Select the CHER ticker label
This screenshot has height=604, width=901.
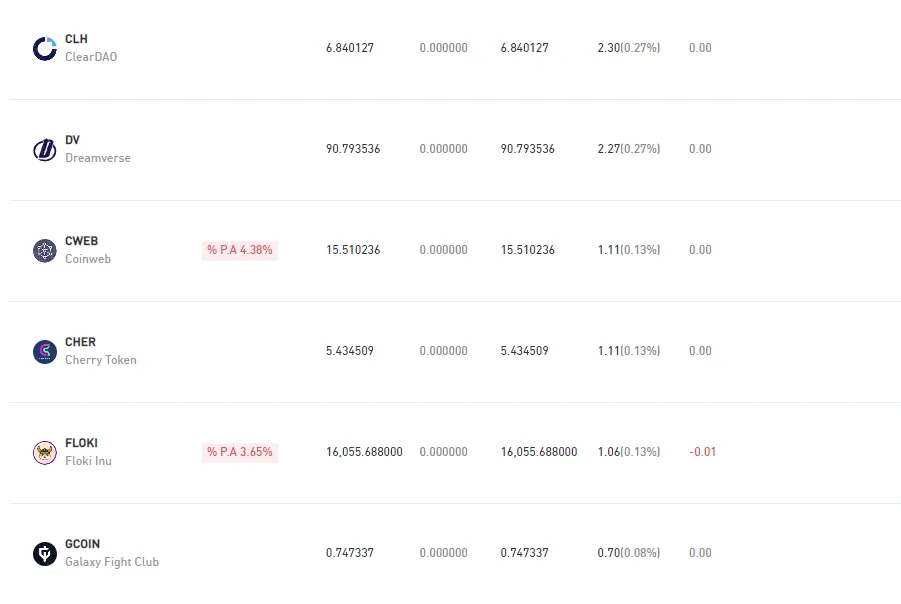[x=80, y=342]
